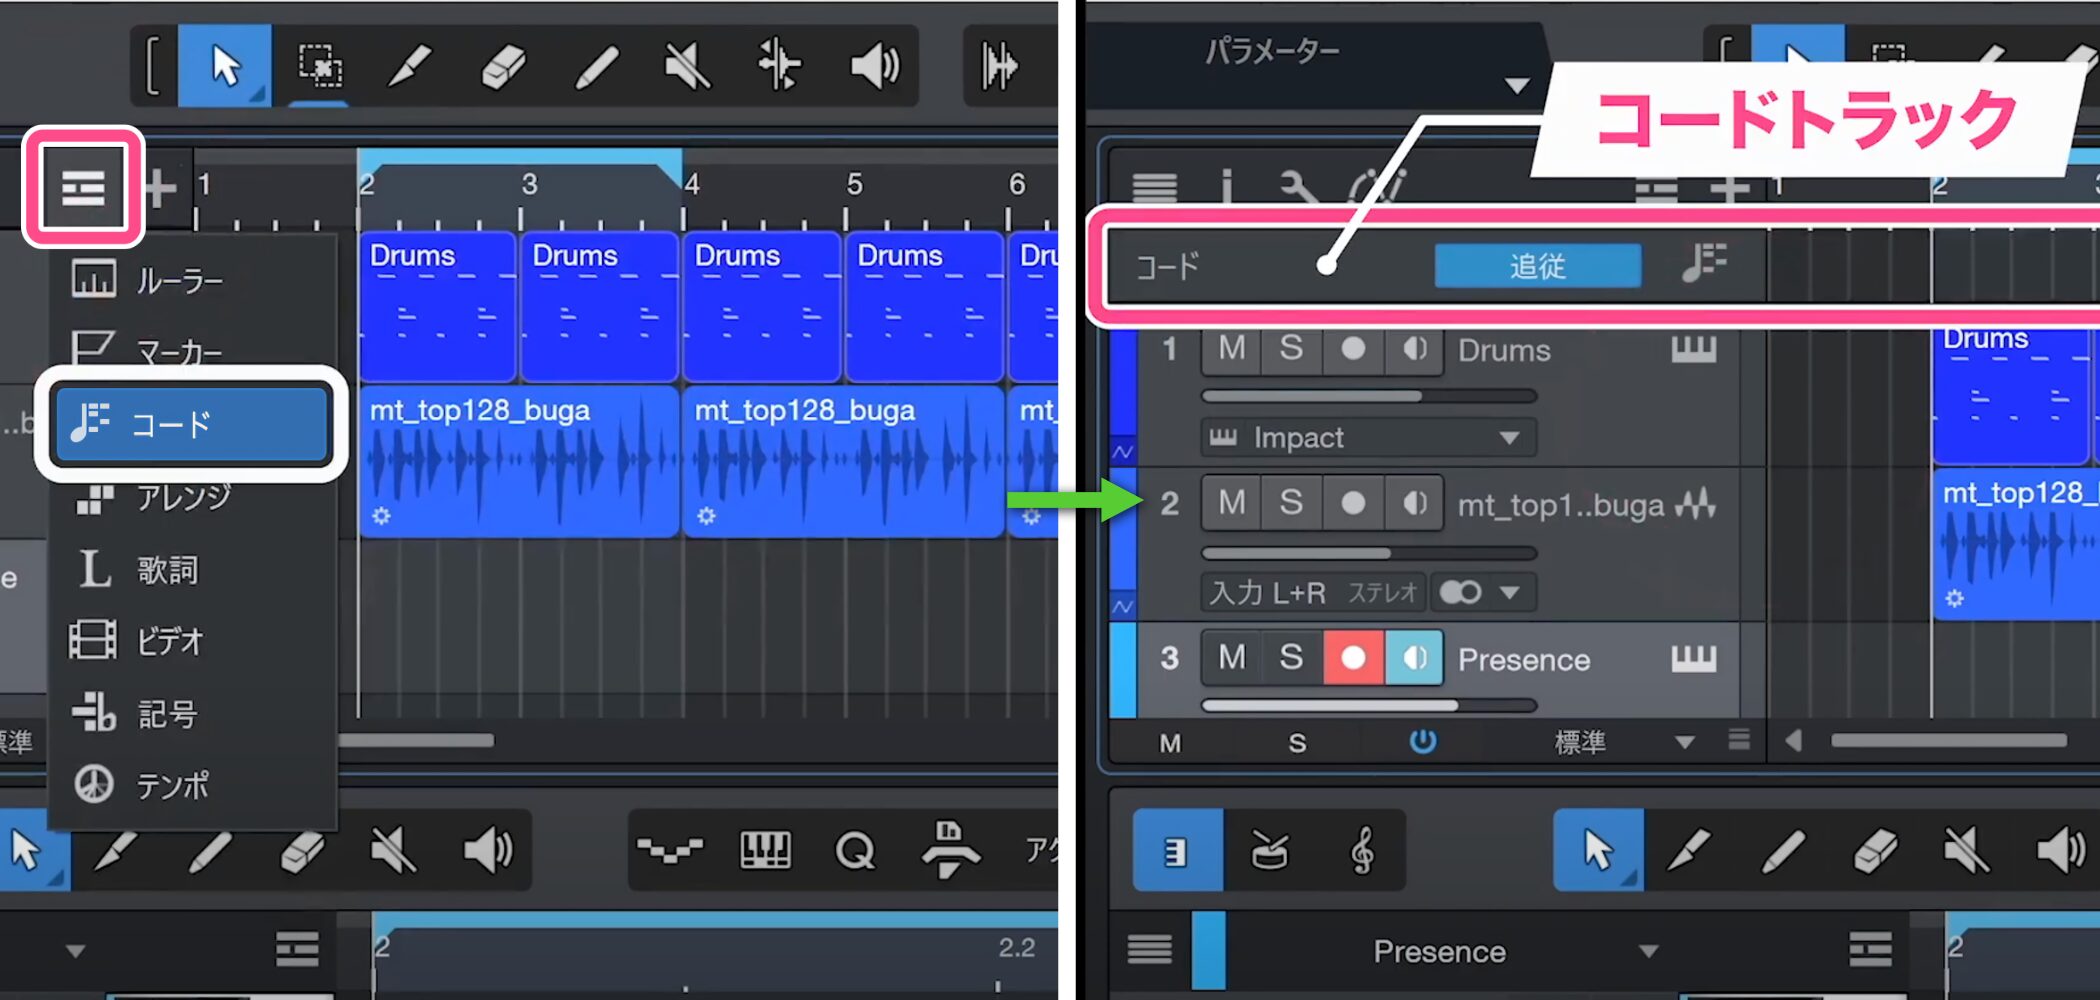The height and width of the screenshot is (1000, 2100).
Task: Select the Listen speaker tool in top toolbar
Action: 874,67
